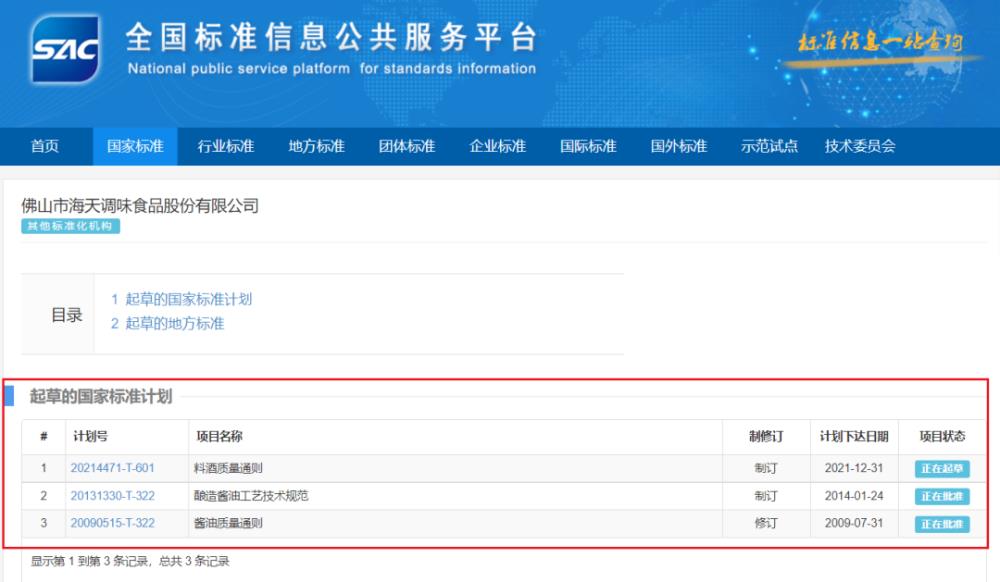The height and width of the screenshot is (582, 1000).
Task: Open the 团体标准 section
Action: point(405,145)
